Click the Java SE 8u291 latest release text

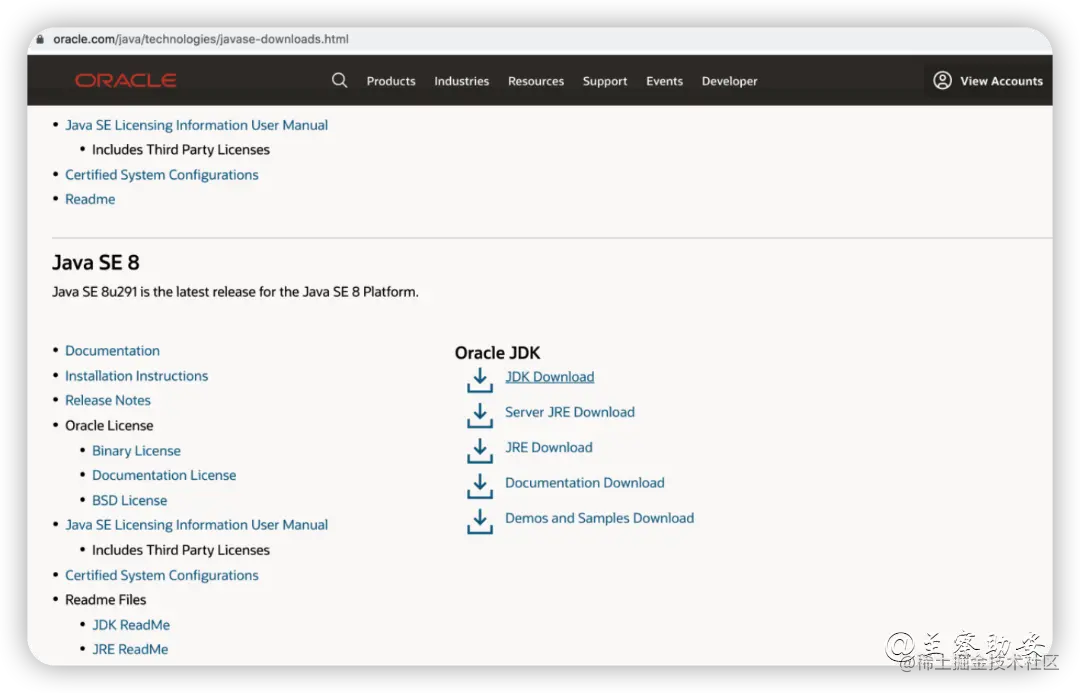(x=235, y=292)
